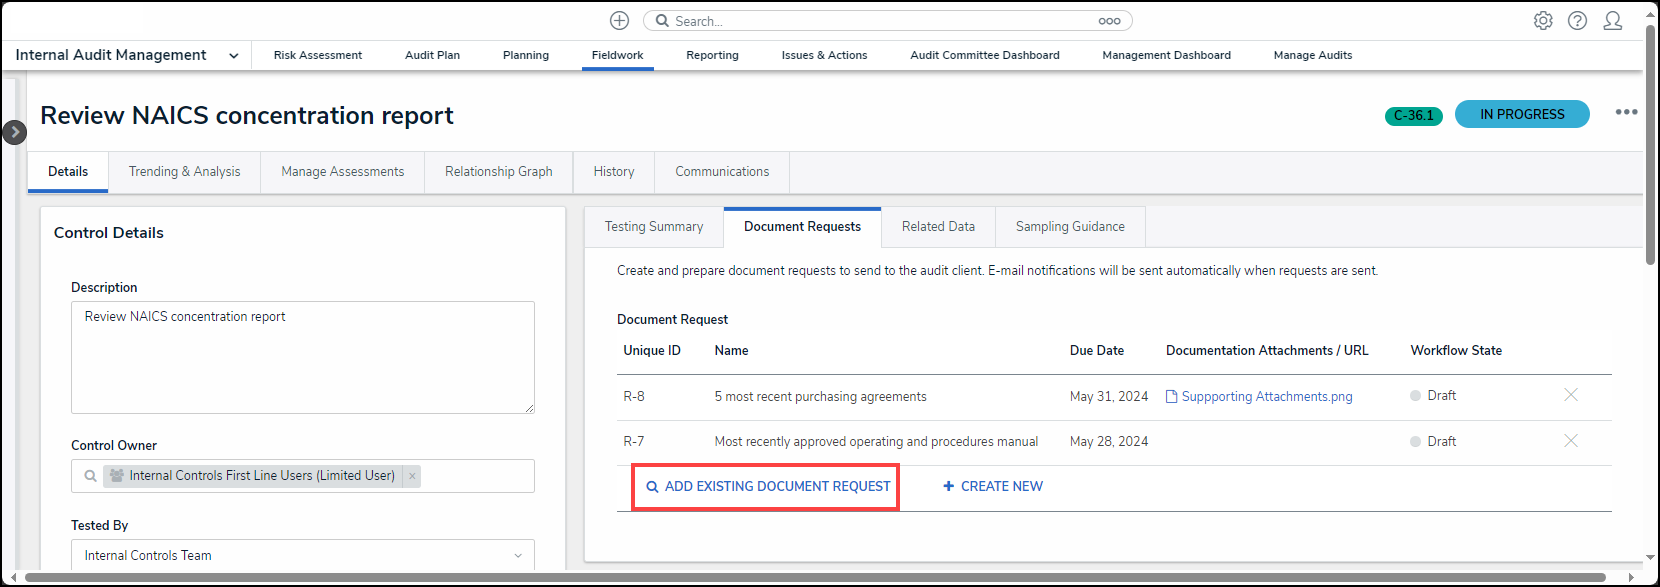The width and height of the screenshot is (1660, 587).
Task: Open the Tested By dropdown
Action: [517, 556]
